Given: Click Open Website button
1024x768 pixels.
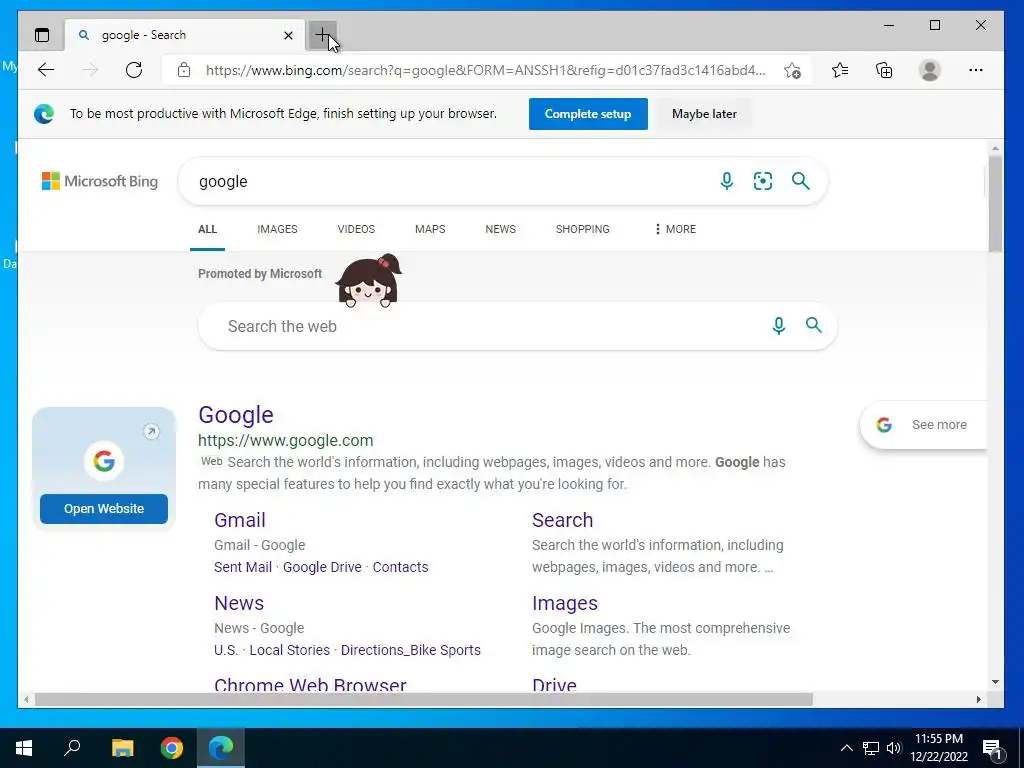Looking at the screenshot, I should pos(104,509).
